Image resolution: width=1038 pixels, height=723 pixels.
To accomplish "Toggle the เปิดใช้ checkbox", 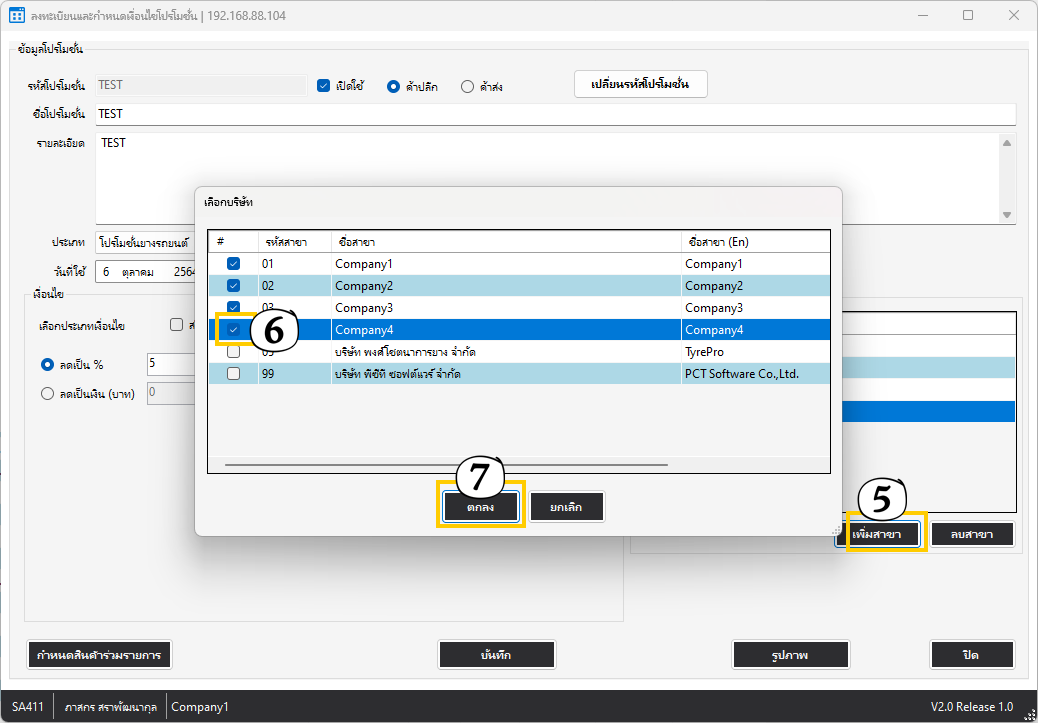I will click(x=323, y=86).
